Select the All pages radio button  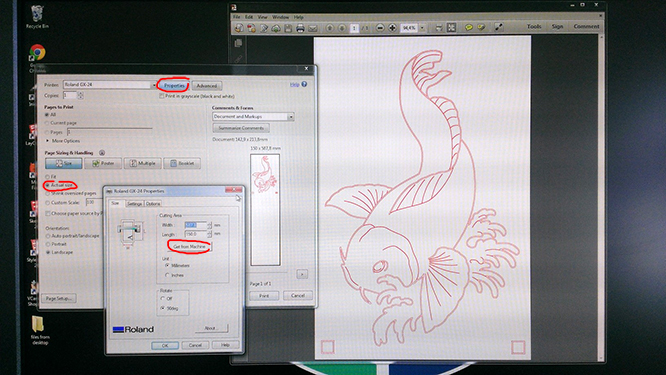pyautogui.click(x=47, y=115)
